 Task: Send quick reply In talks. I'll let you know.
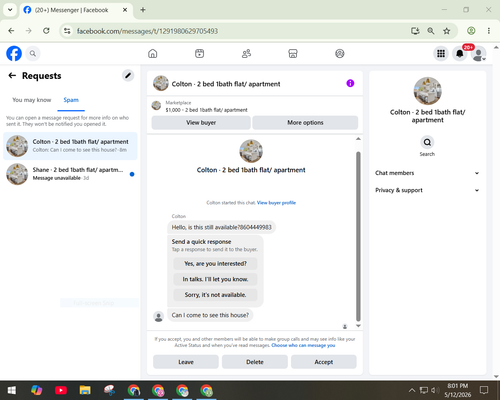click(215, 279)
